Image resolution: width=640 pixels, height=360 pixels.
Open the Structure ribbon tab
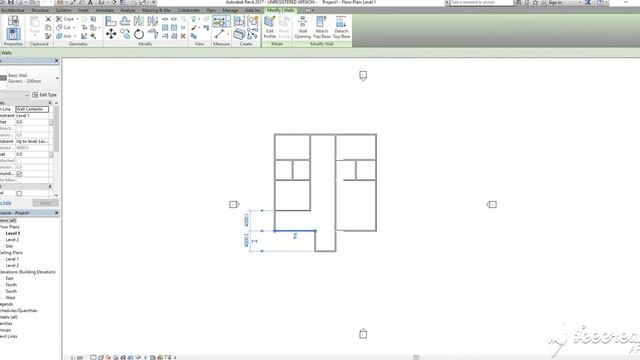40,10
